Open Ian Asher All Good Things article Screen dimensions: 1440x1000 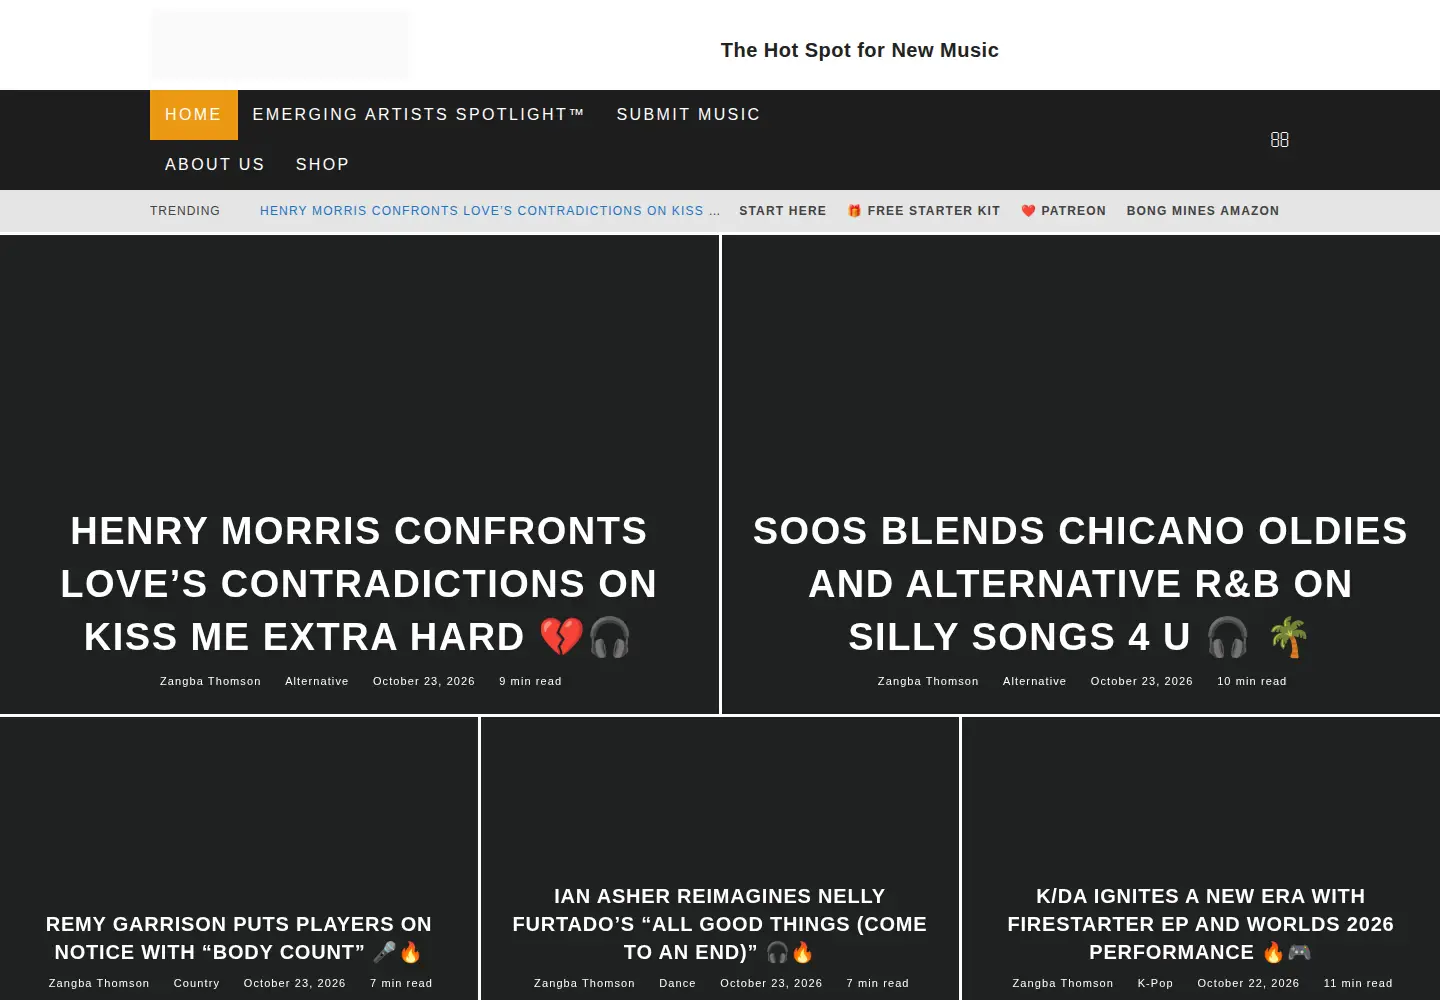click(720, 924)
